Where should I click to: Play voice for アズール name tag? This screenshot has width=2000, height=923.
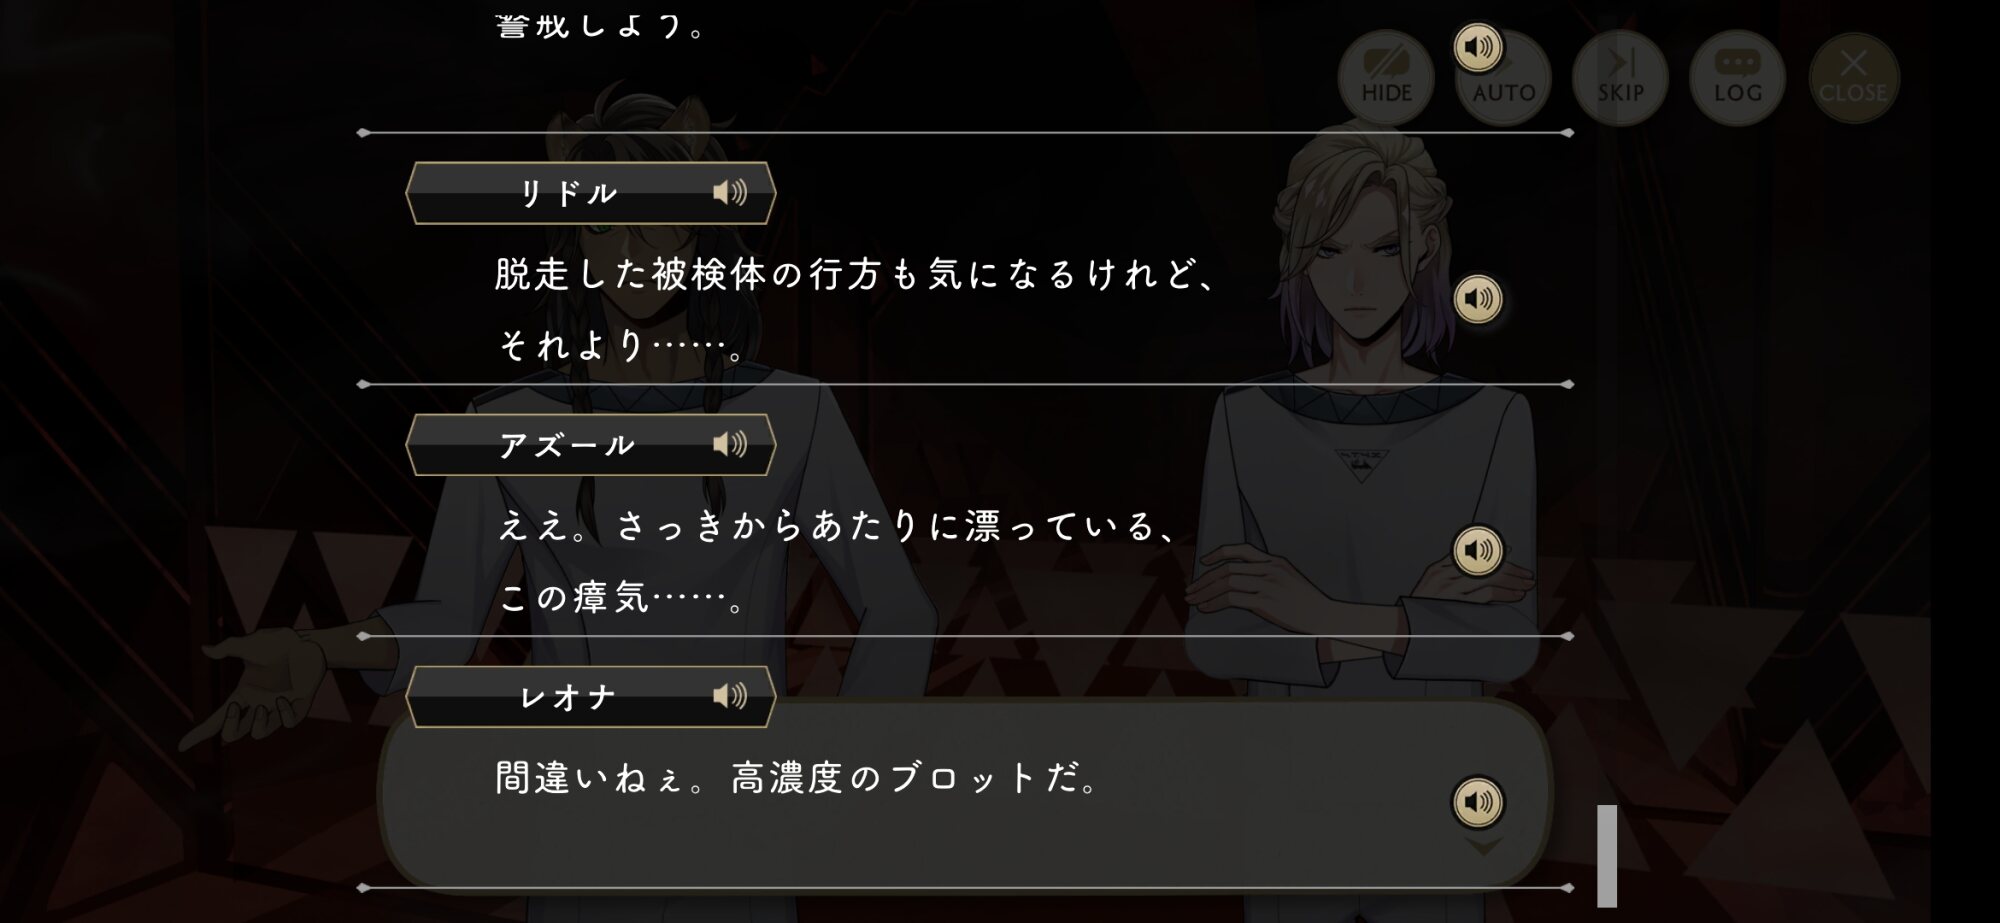730,444
